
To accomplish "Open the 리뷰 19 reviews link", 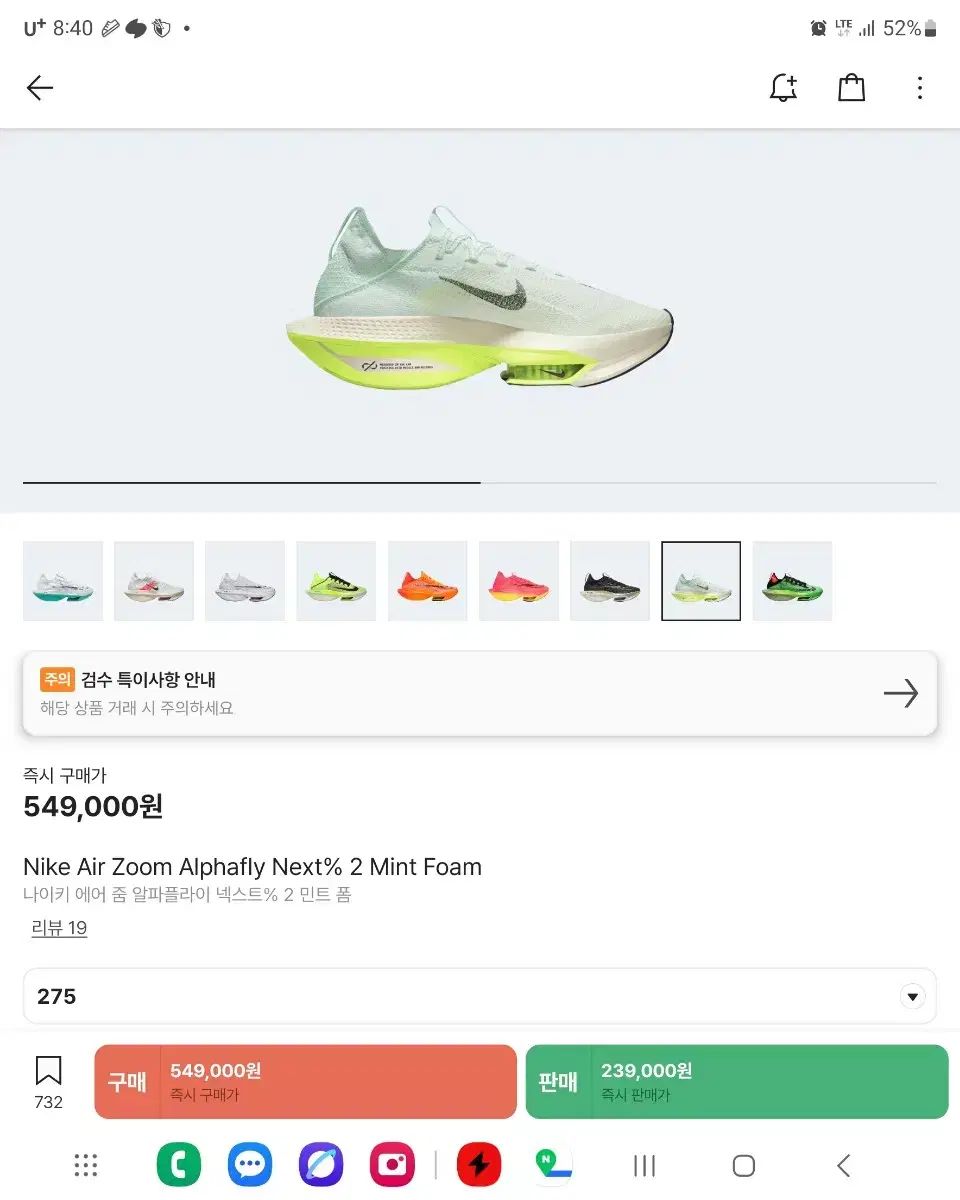I will pyautogui.click(x=59, y=928).
